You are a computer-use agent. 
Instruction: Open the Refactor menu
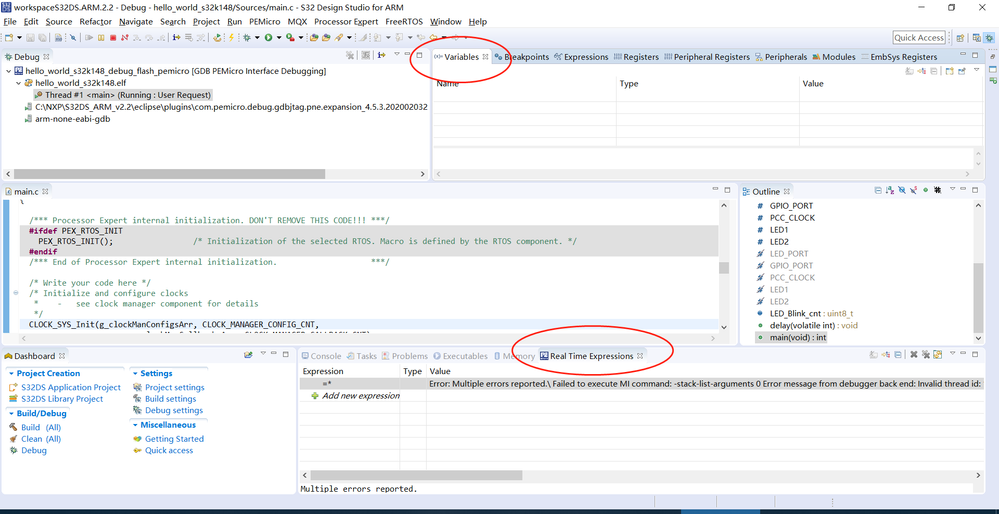(96, 22)
